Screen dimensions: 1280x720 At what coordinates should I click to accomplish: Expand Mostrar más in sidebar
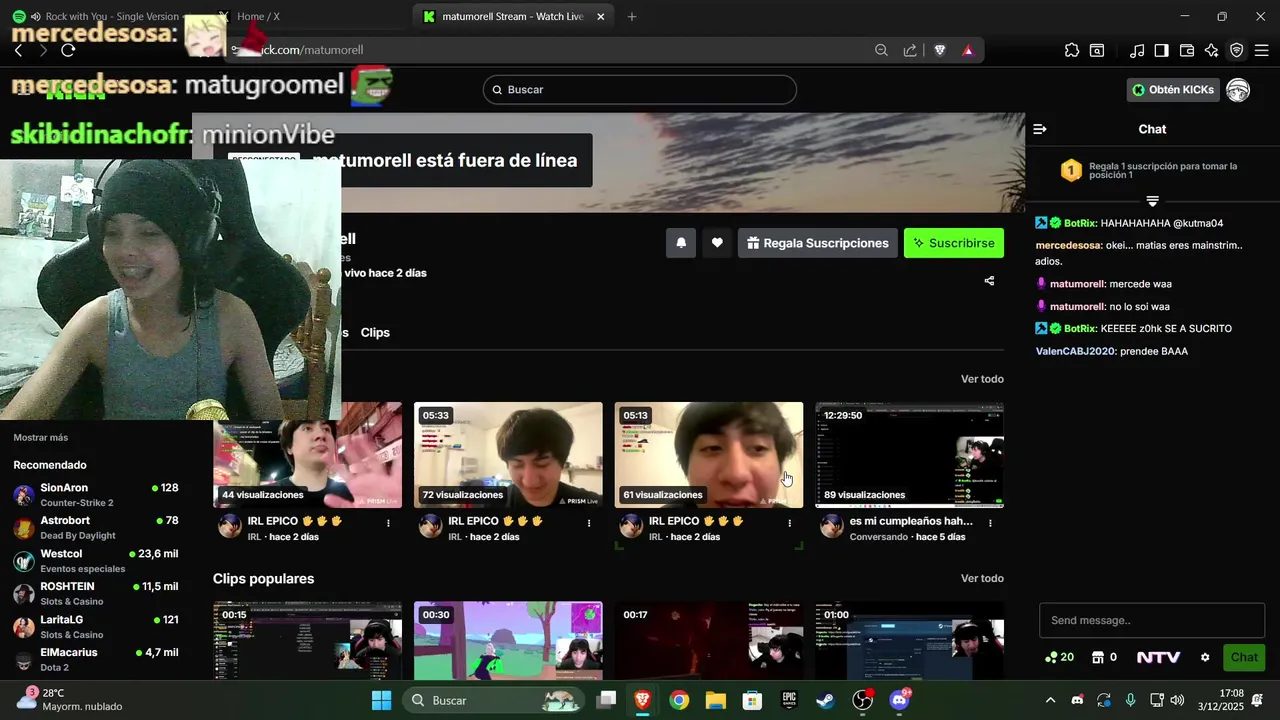click(x=41, y=437)
